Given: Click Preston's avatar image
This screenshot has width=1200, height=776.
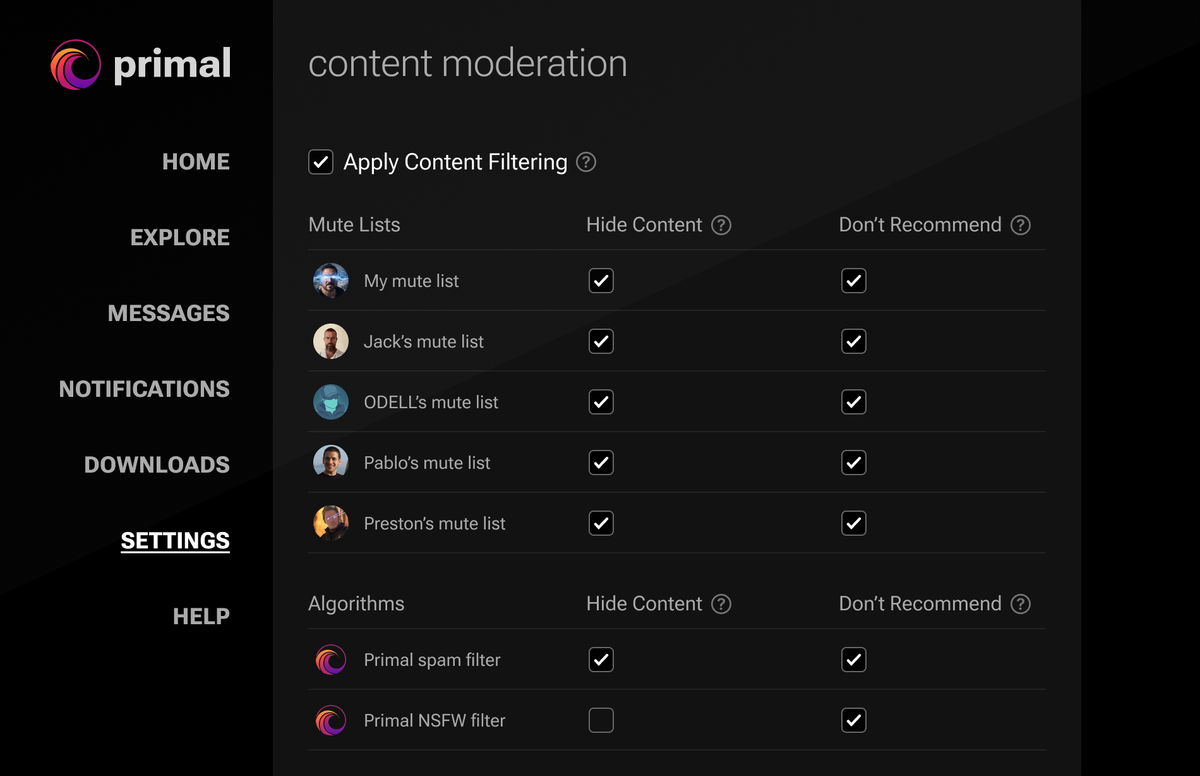Looking at the screenshot, I should click(x=331, y=523).
